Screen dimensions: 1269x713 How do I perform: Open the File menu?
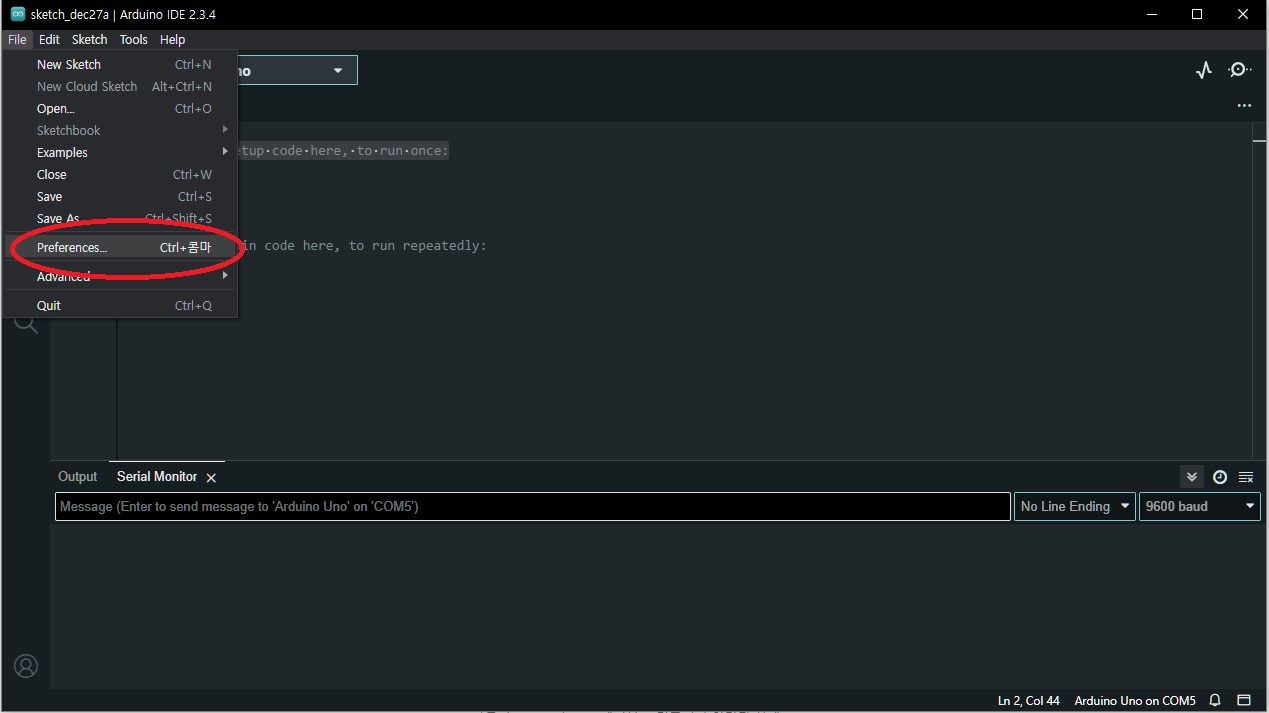[17, 39]
